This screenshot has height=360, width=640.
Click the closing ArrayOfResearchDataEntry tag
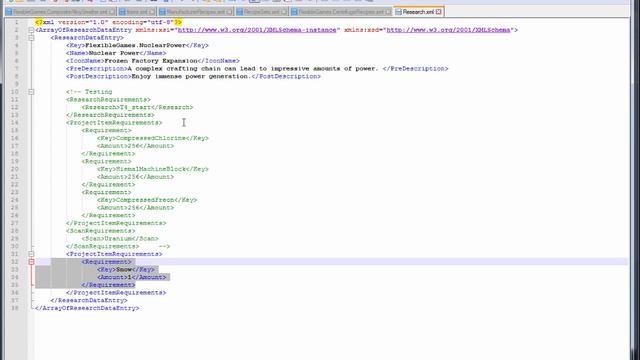(x=87, y=308)
